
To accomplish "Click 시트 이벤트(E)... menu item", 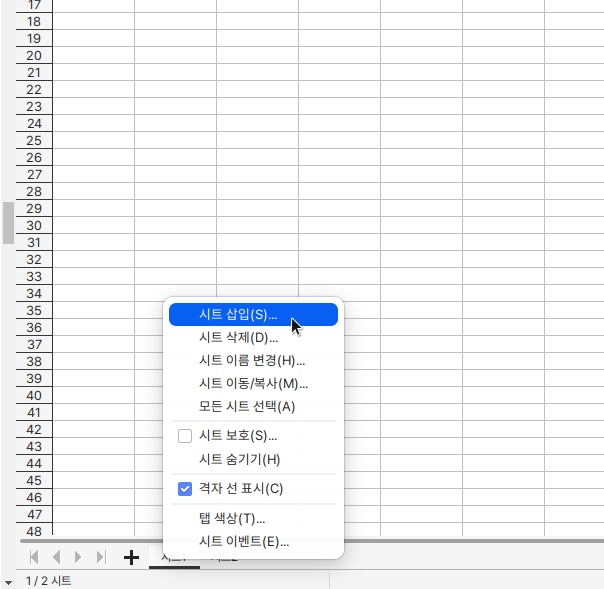I will [244, 542].
